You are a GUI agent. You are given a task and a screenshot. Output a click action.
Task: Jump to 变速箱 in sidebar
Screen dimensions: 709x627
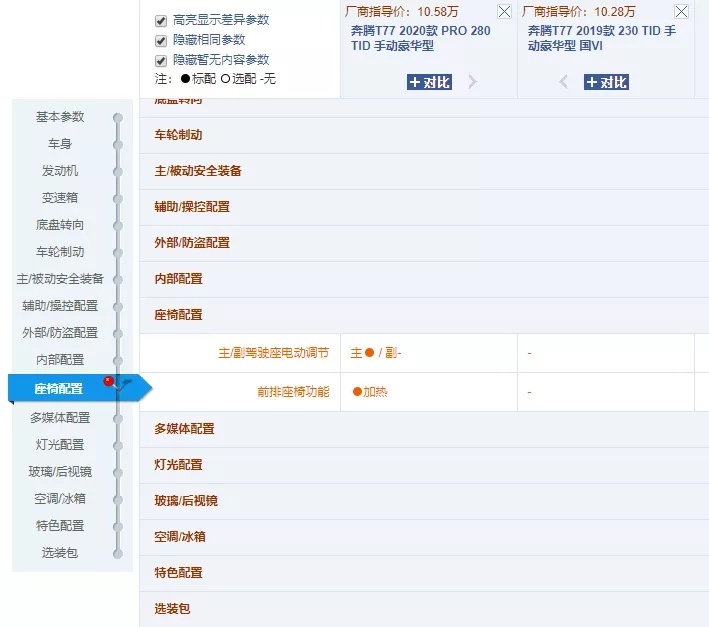click(60, 198)
